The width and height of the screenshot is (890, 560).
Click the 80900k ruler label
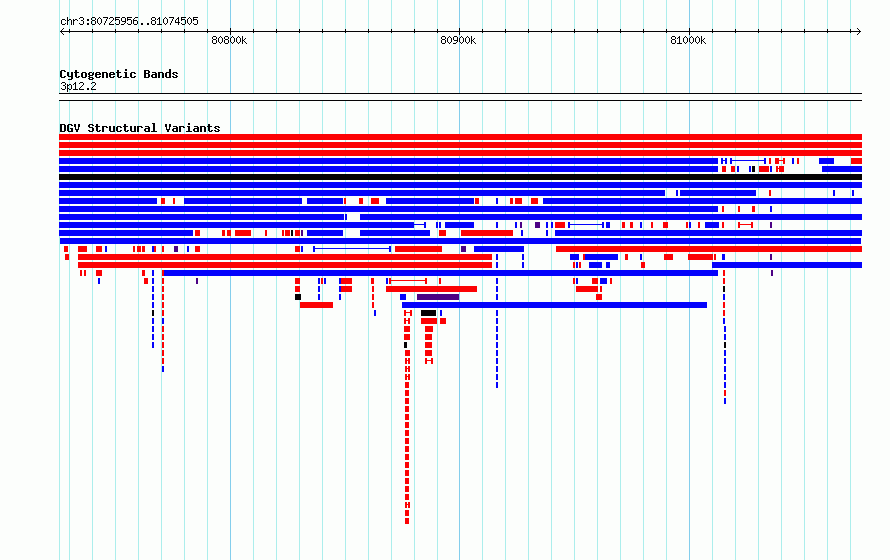pos(458,40)
